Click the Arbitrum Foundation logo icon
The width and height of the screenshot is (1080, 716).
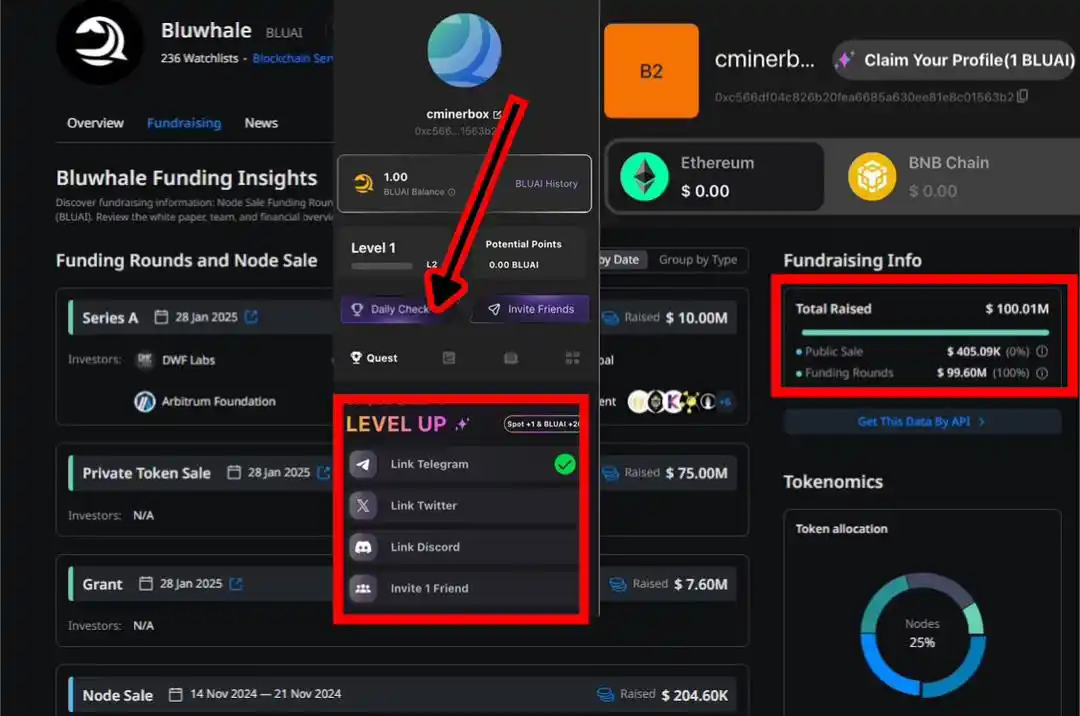point(145,401)
